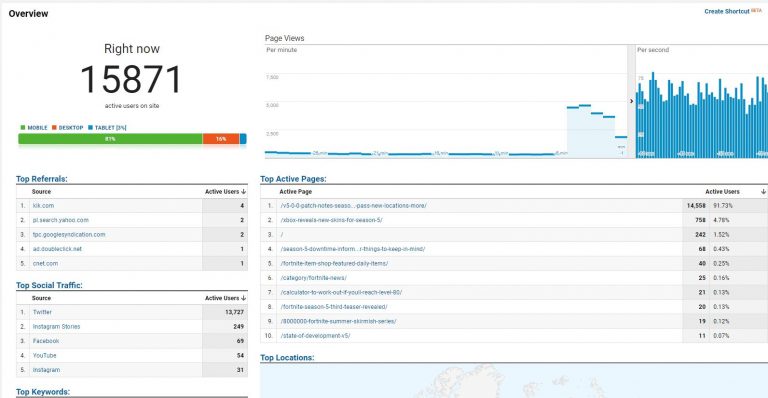
Task: Select the TABLET legend item
Action: click(107, 128)
